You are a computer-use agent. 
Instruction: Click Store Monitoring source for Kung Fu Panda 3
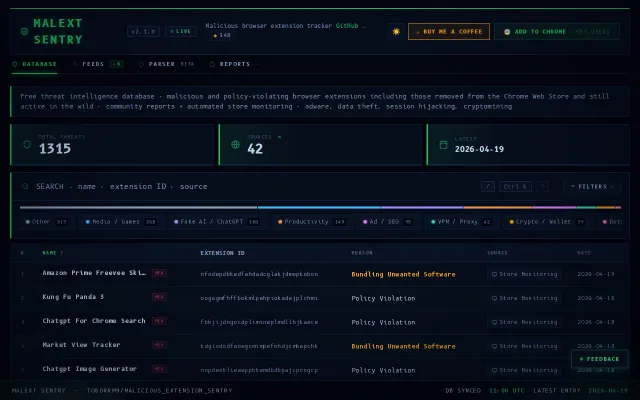[x=524, y=298]
